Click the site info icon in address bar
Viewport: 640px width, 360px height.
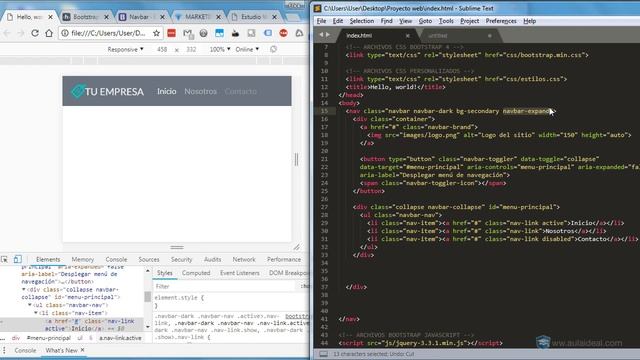64,33
